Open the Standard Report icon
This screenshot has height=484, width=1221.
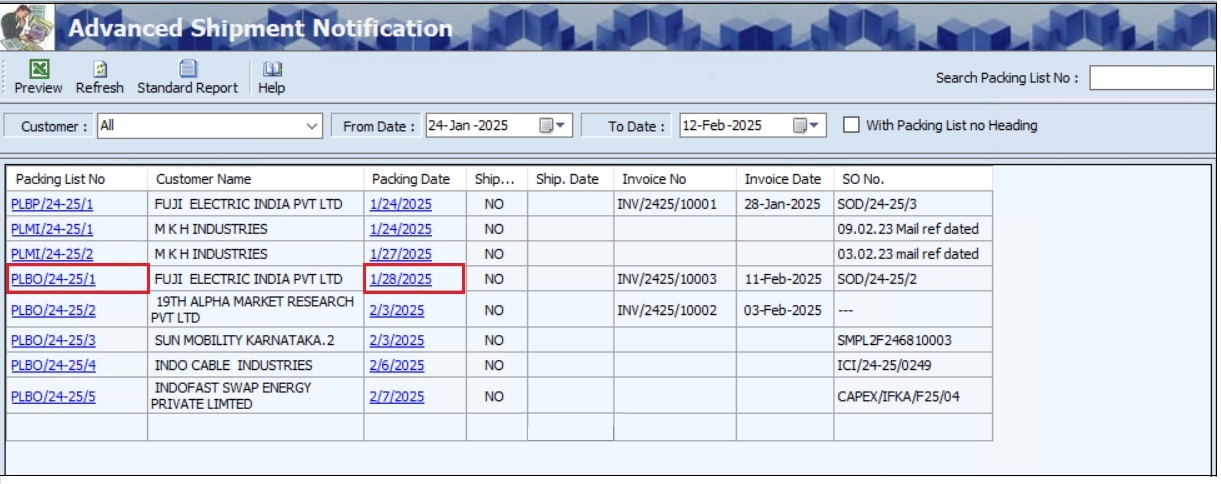(x=187, y=69)
